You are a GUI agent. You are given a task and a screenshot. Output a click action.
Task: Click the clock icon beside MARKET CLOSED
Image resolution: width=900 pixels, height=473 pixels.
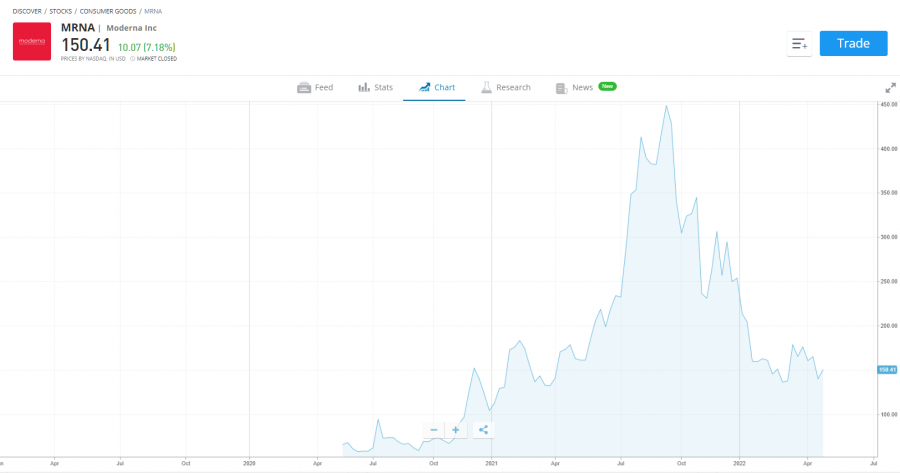tap(133, 59)
